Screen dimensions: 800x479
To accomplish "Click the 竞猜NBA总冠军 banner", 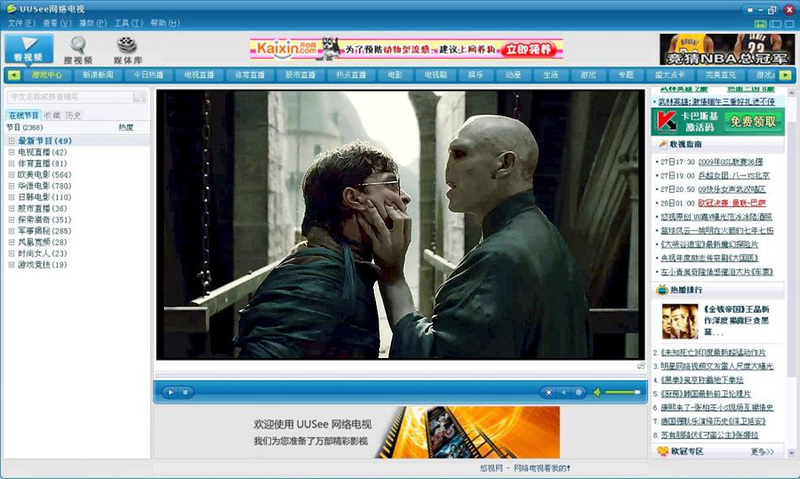I will click(x=727, y=49).
